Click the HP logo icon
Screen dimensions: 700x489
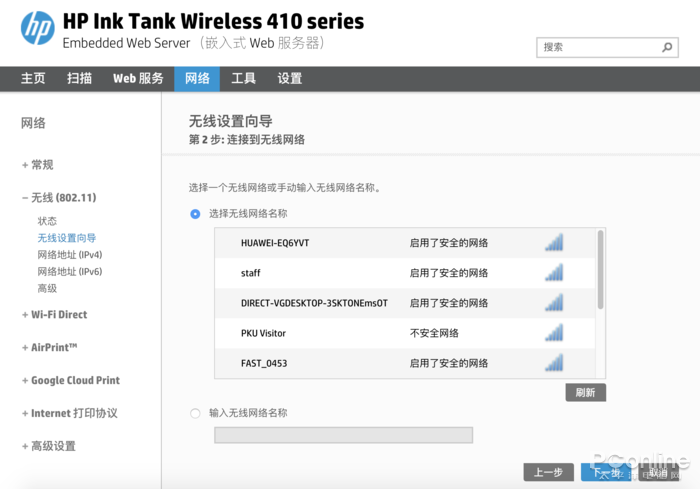pyautogui.click(x=38, y=28)
